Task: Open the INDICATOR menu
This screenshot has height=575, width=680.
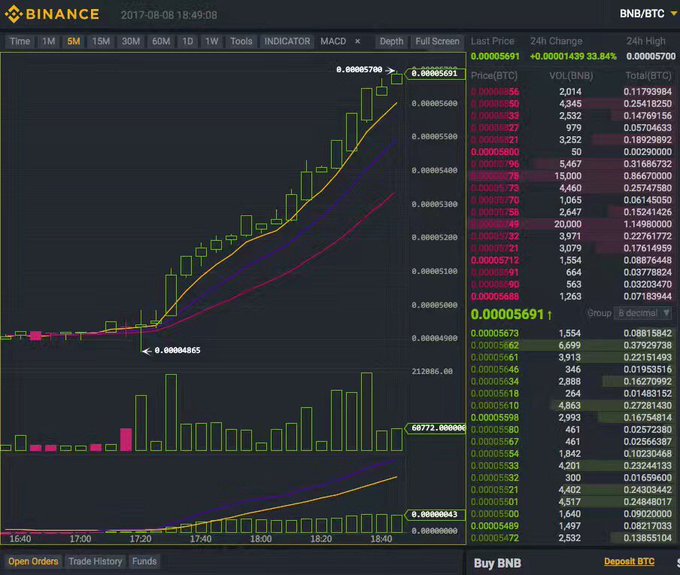Action: coord(287,41)
